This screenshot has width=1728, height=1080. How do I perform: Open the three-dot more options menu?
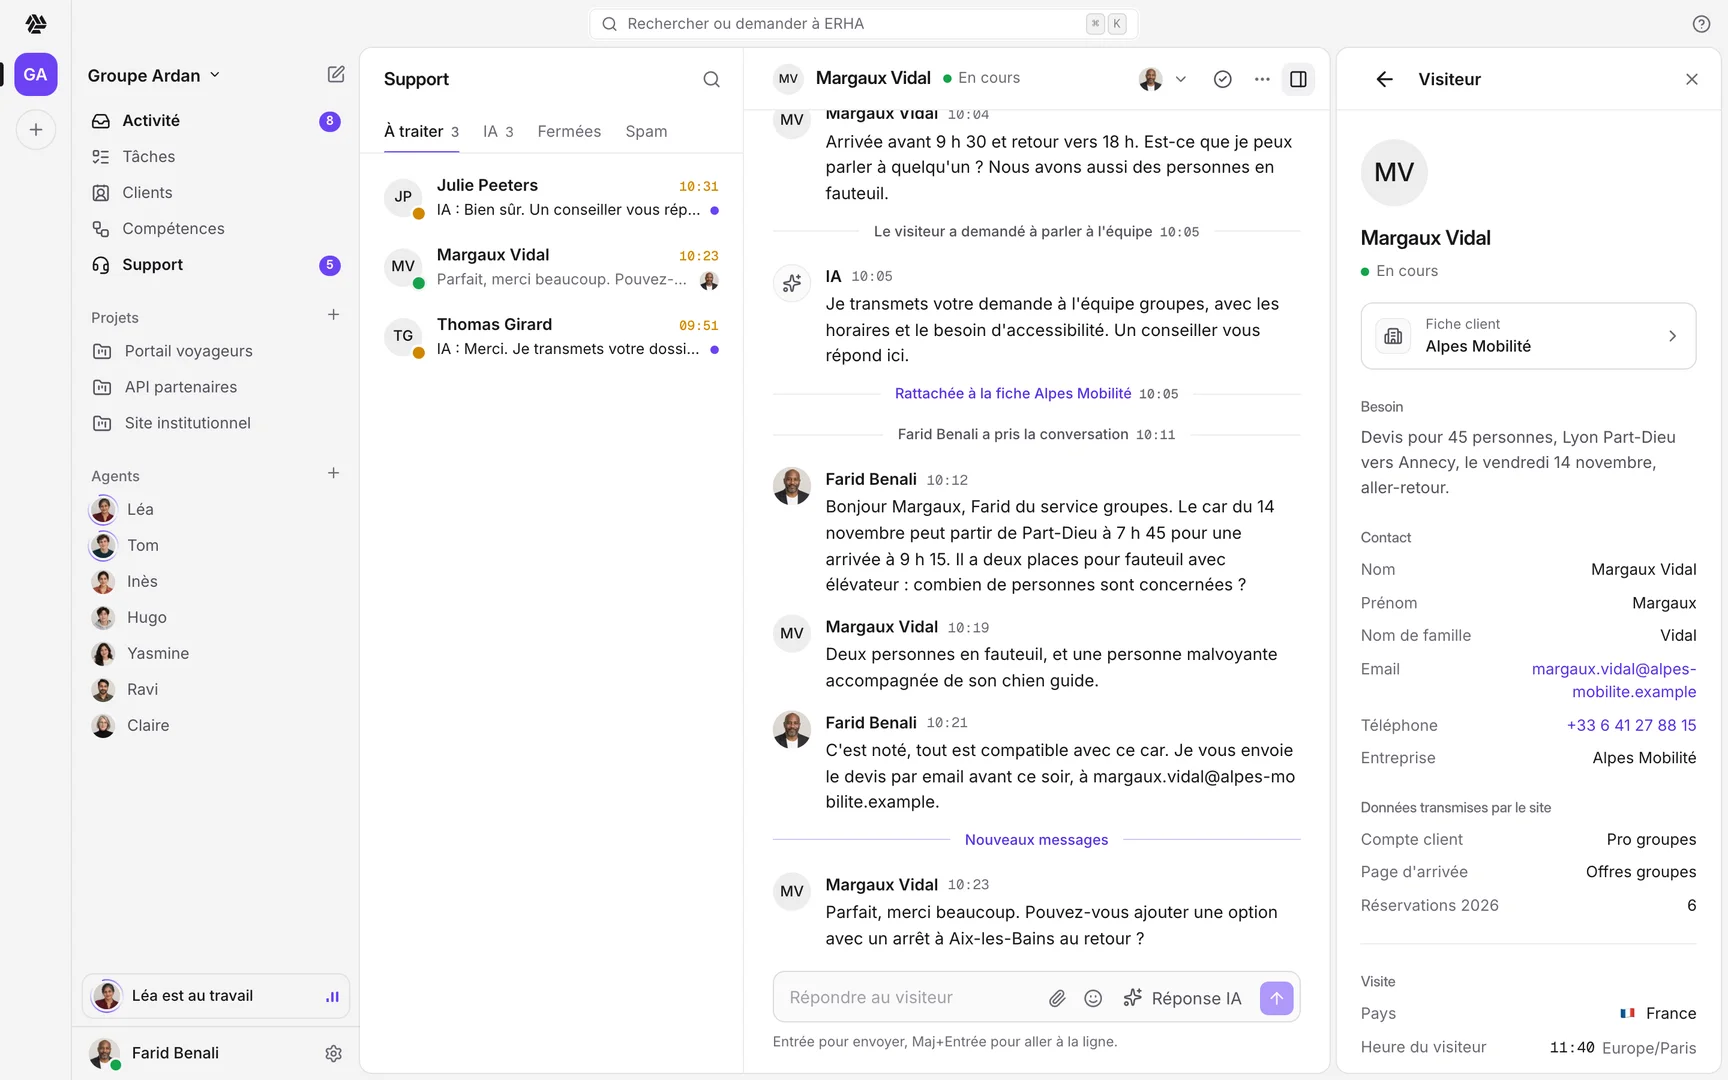pyautogui.click(x=1262, y=79)
